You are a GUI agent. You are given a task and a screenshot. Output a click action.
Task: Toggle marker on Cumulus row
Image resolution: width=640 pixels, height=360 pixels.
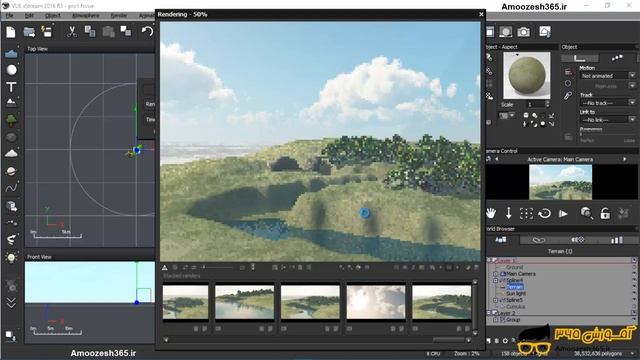click(634, 307)
